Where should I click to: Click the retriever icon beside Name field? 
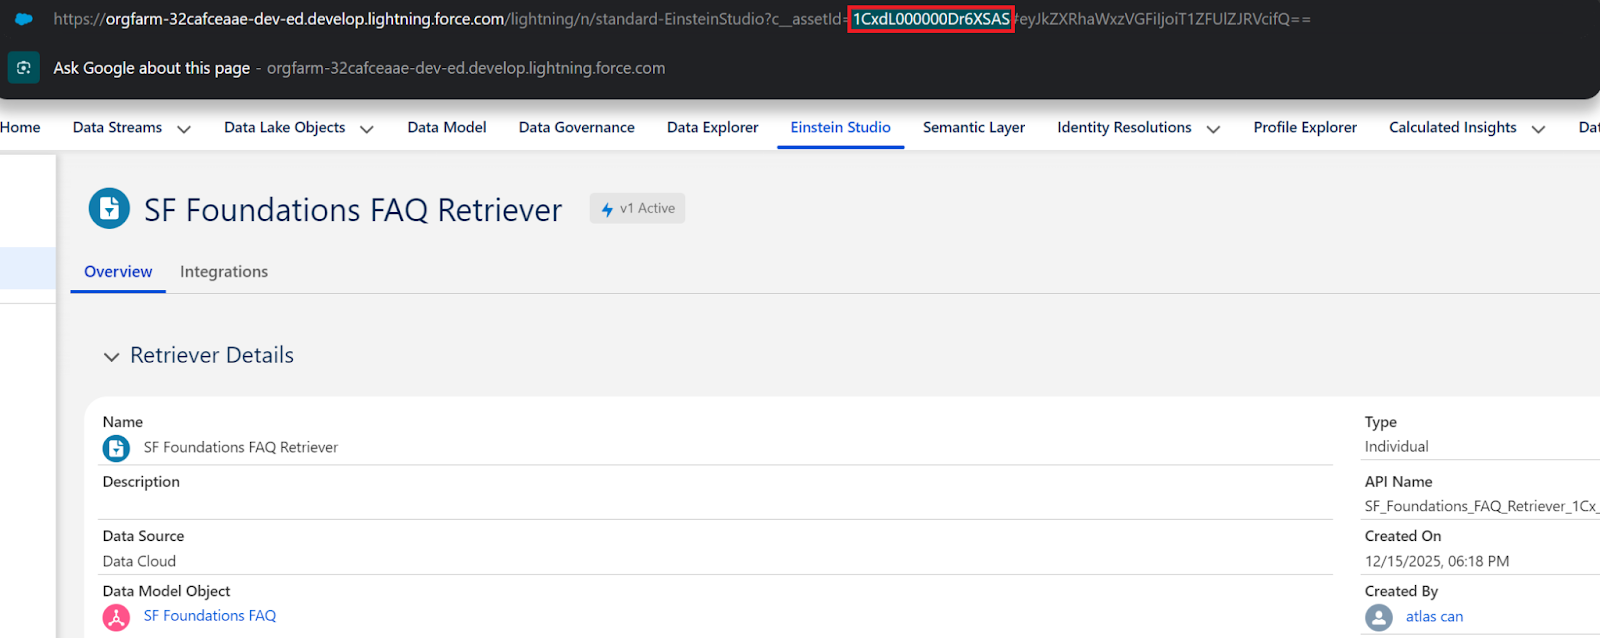click(x=116, y=448)
